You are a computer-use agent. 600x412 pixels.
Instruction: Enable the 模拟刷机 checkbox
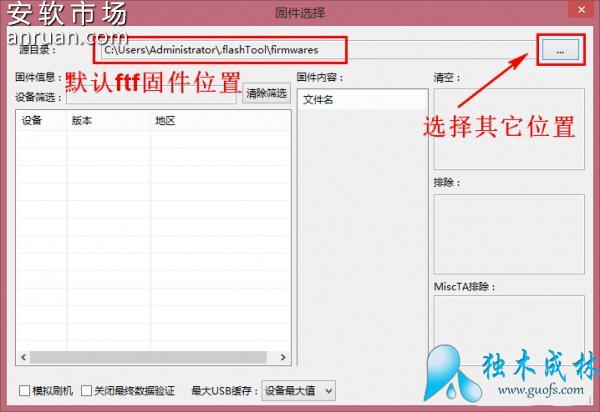[x=25, y=390]
